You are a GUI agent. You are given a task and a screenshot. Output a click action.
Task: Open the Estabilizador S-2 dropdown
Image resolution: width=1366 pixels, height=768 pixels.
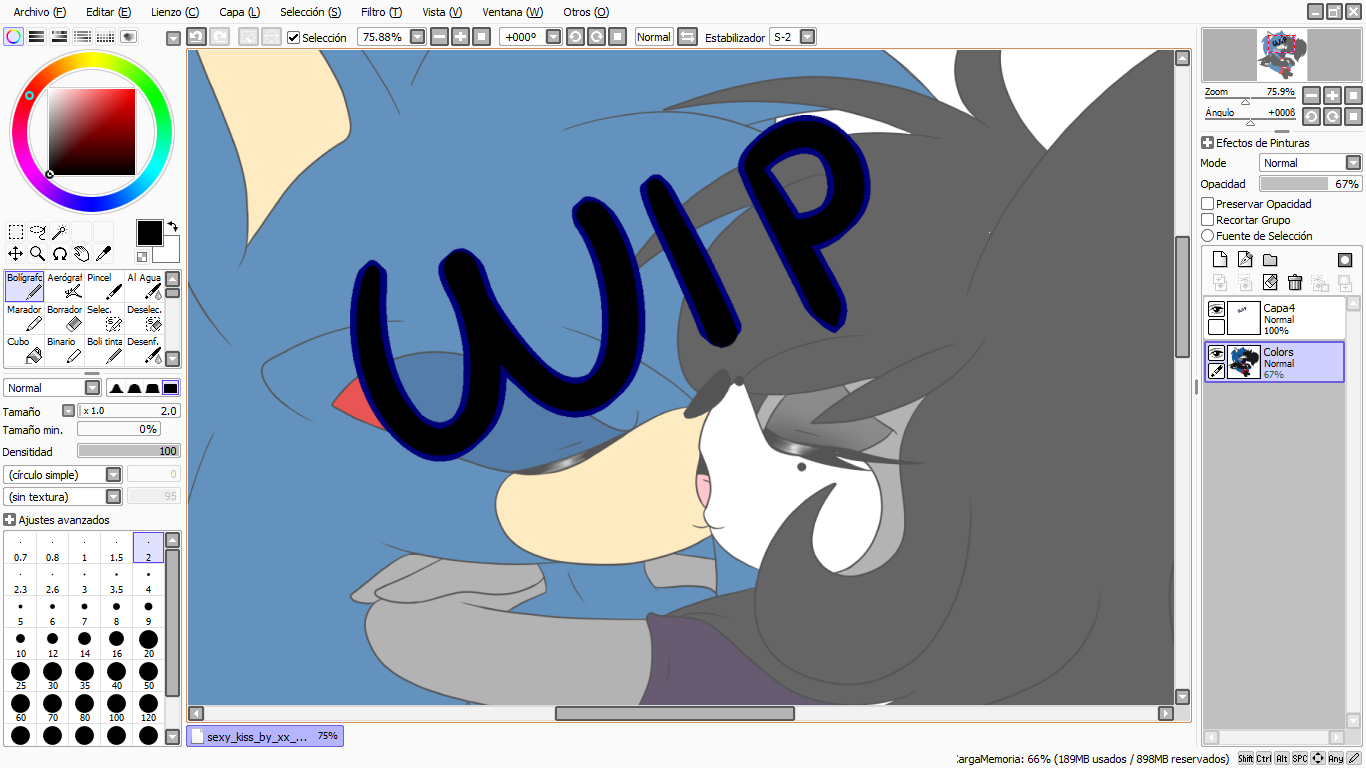click(807, 37)
